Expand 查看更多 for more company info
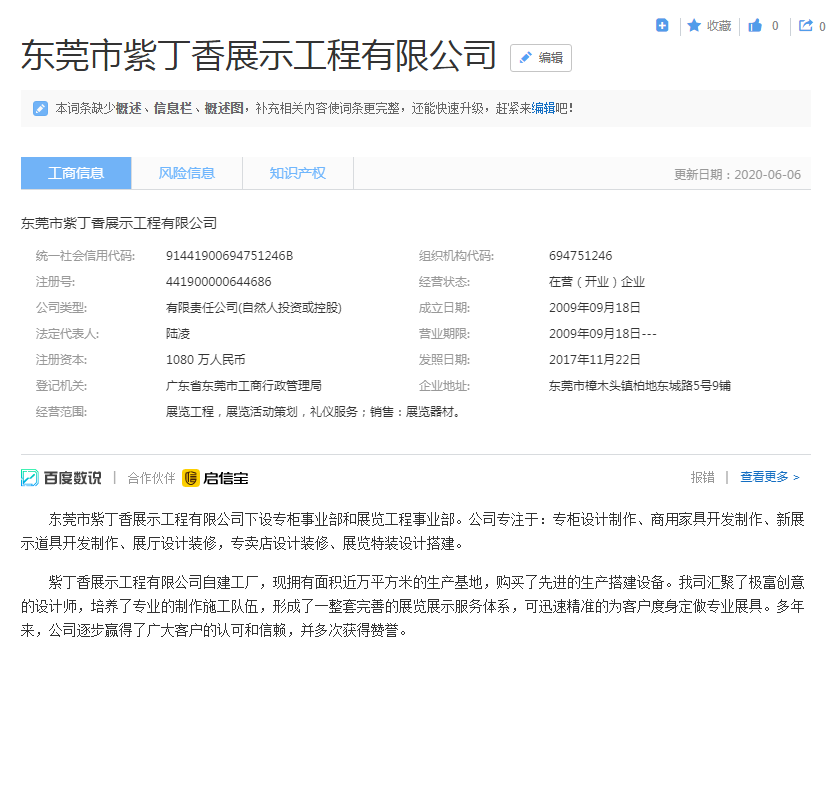This screenshot has height=799, width=832. pos(769,477)
